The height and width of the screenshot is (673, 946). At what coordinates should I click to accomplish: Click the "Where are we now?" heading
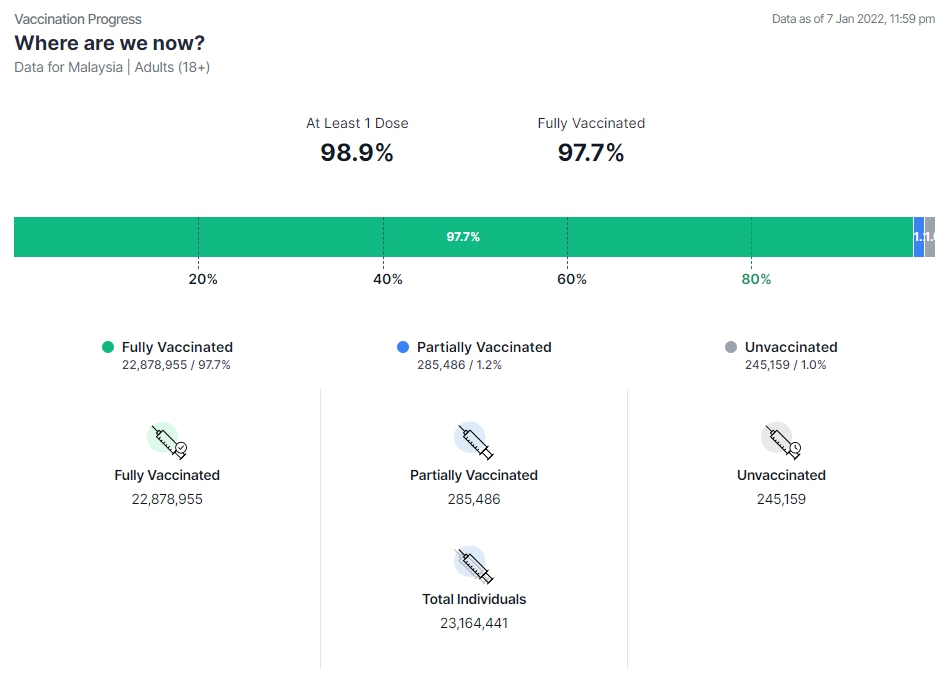[110, 43]
